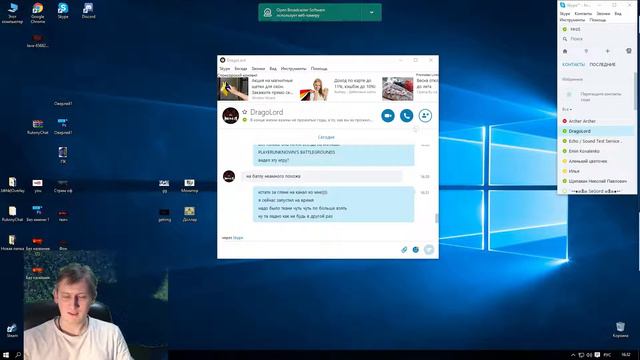The height and width of the screenshot is (360, 640).
Task: Open the Беседа menu in chat window
Action: (241, 69)
